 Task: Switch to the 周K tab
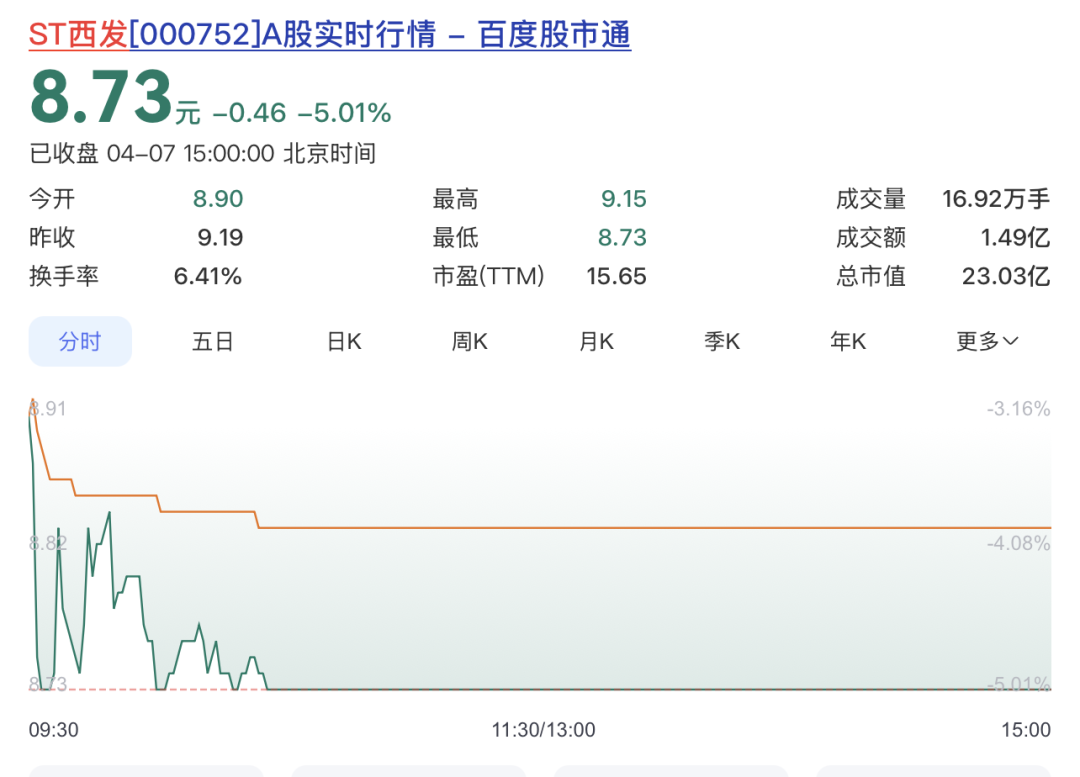click(x=469, y=342)
